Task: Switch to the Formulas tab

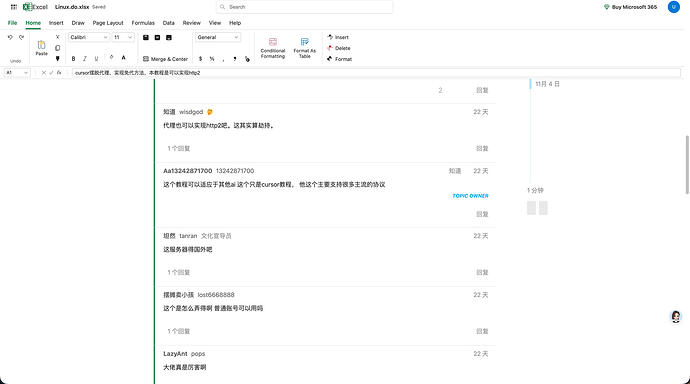Action: point(143,23)
